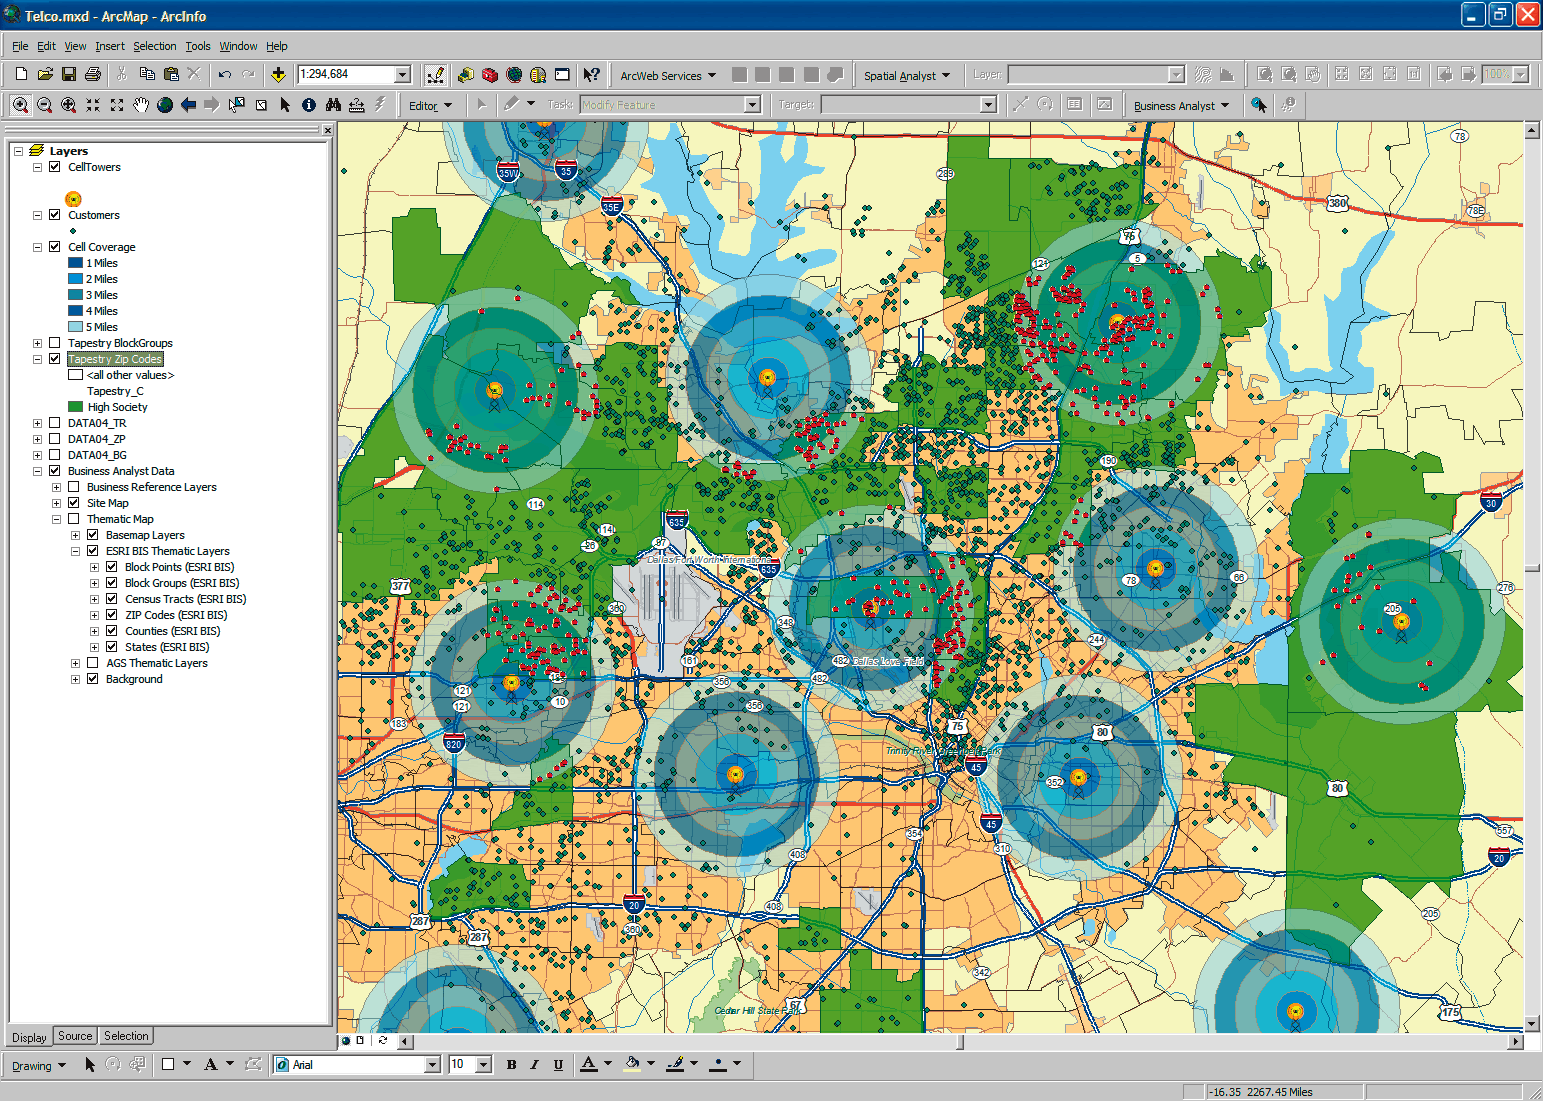Enable the Tapestry BlockGroups layer checkbox

(x=55, y=343)
